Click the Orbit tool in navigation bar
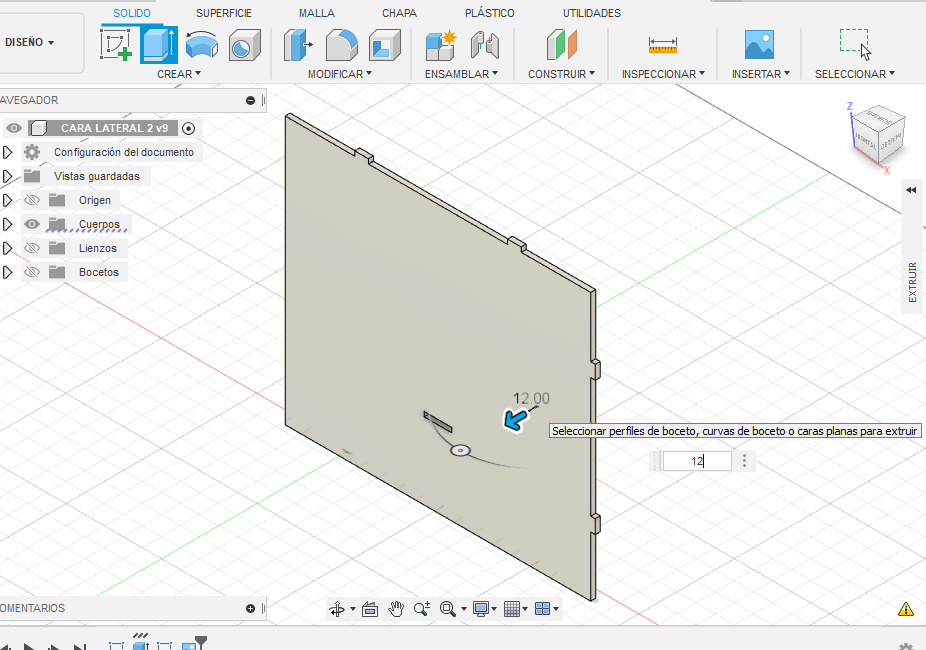This screenshot has width=926, height=650. click(x=337, y=609)
